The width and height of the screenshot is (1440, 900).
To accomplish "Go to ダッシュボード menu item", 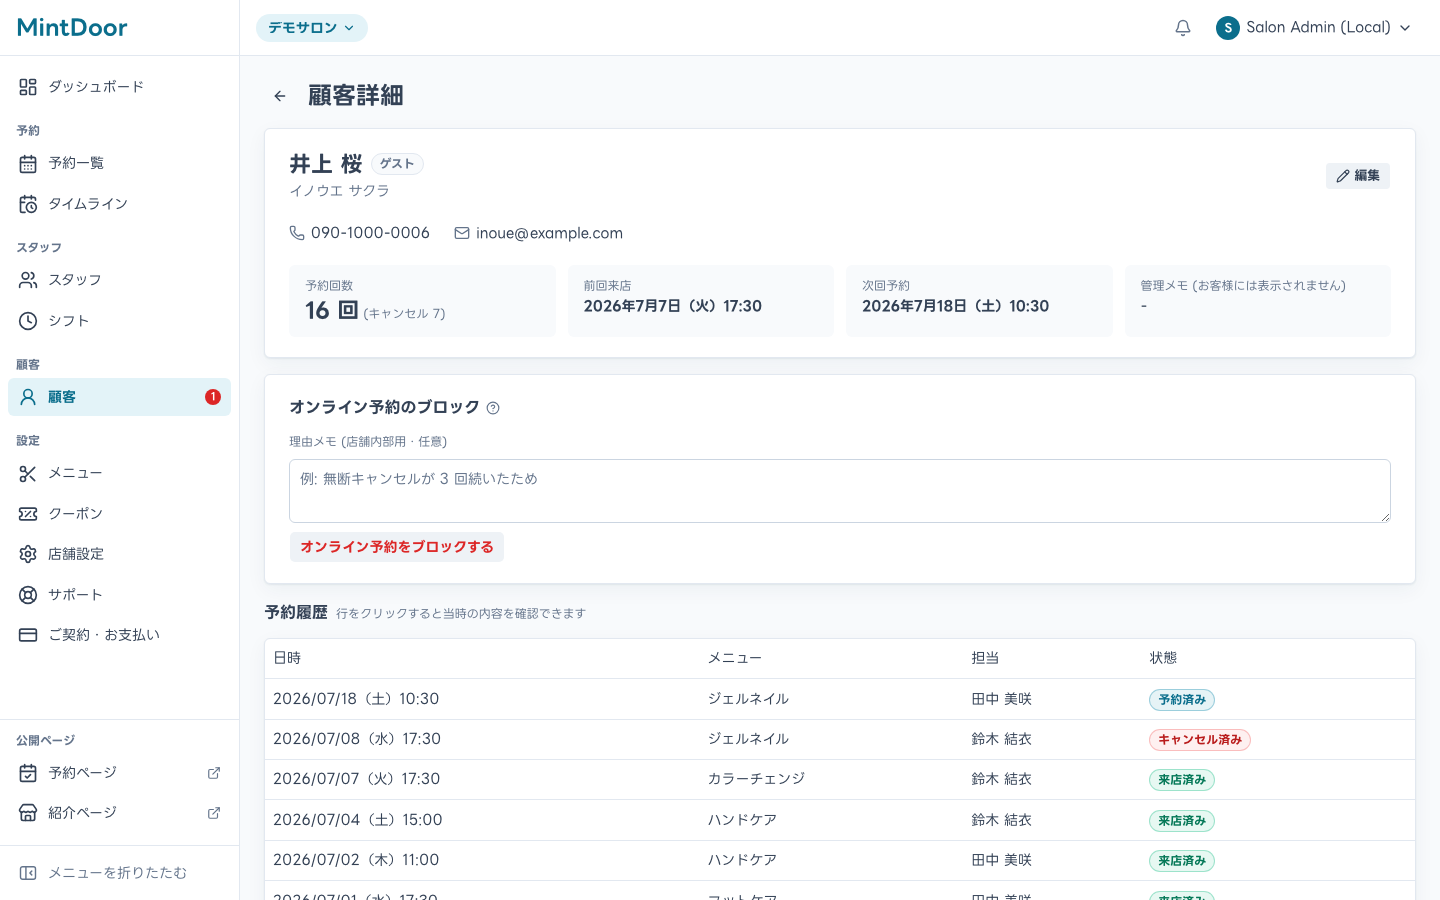I will 120,87.
